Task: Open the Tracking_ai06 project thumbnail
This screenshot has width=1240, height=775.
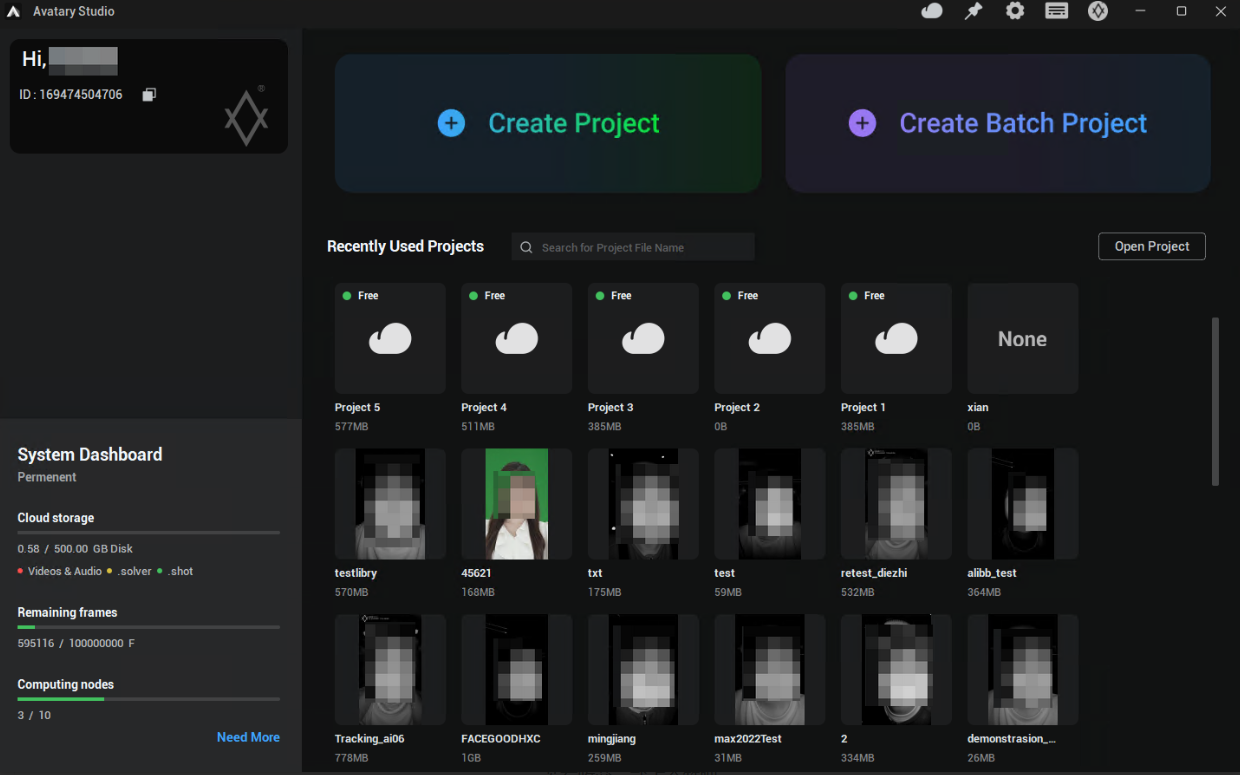Action: pos(390,669)
